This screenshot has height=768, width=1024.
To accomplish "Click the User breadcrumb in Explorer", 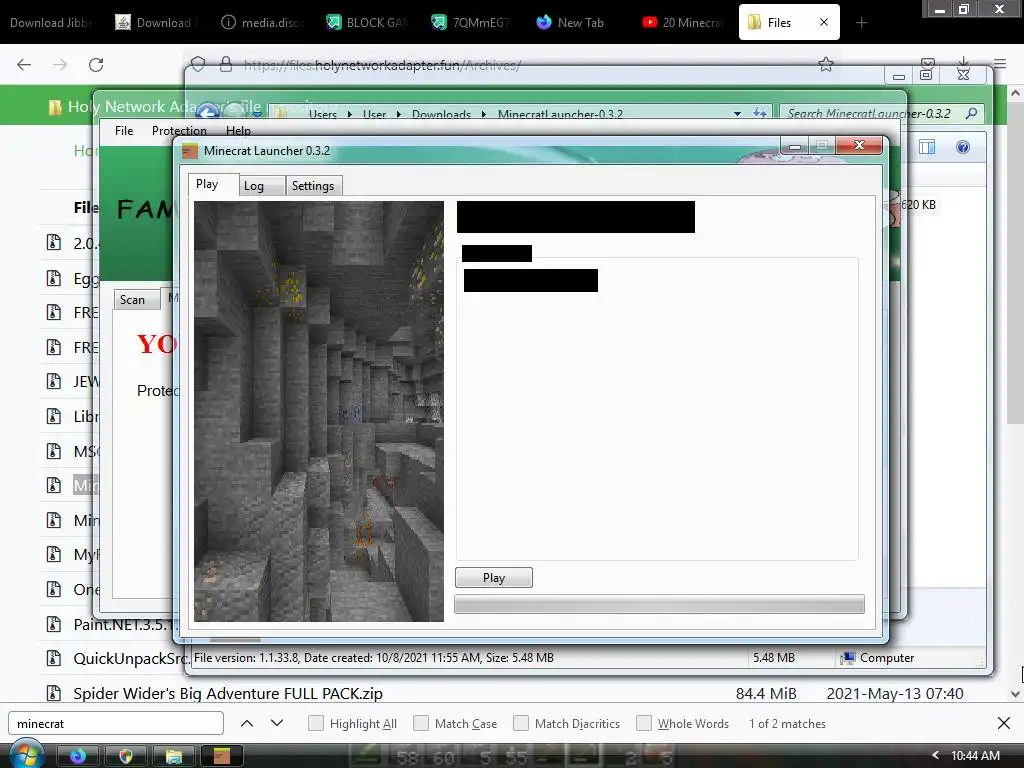I will pyautogui.click(x=374, y=114).
